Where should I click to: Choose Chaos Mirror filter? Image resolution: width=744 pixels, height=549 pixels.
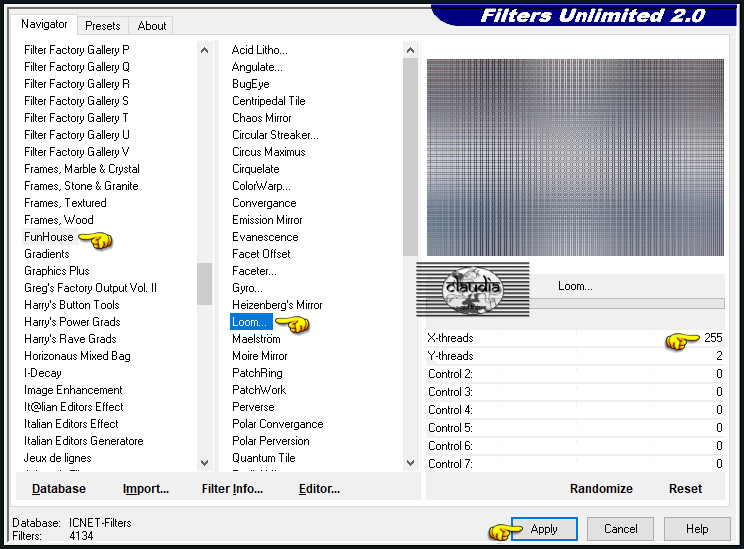[x=261, y=118]
